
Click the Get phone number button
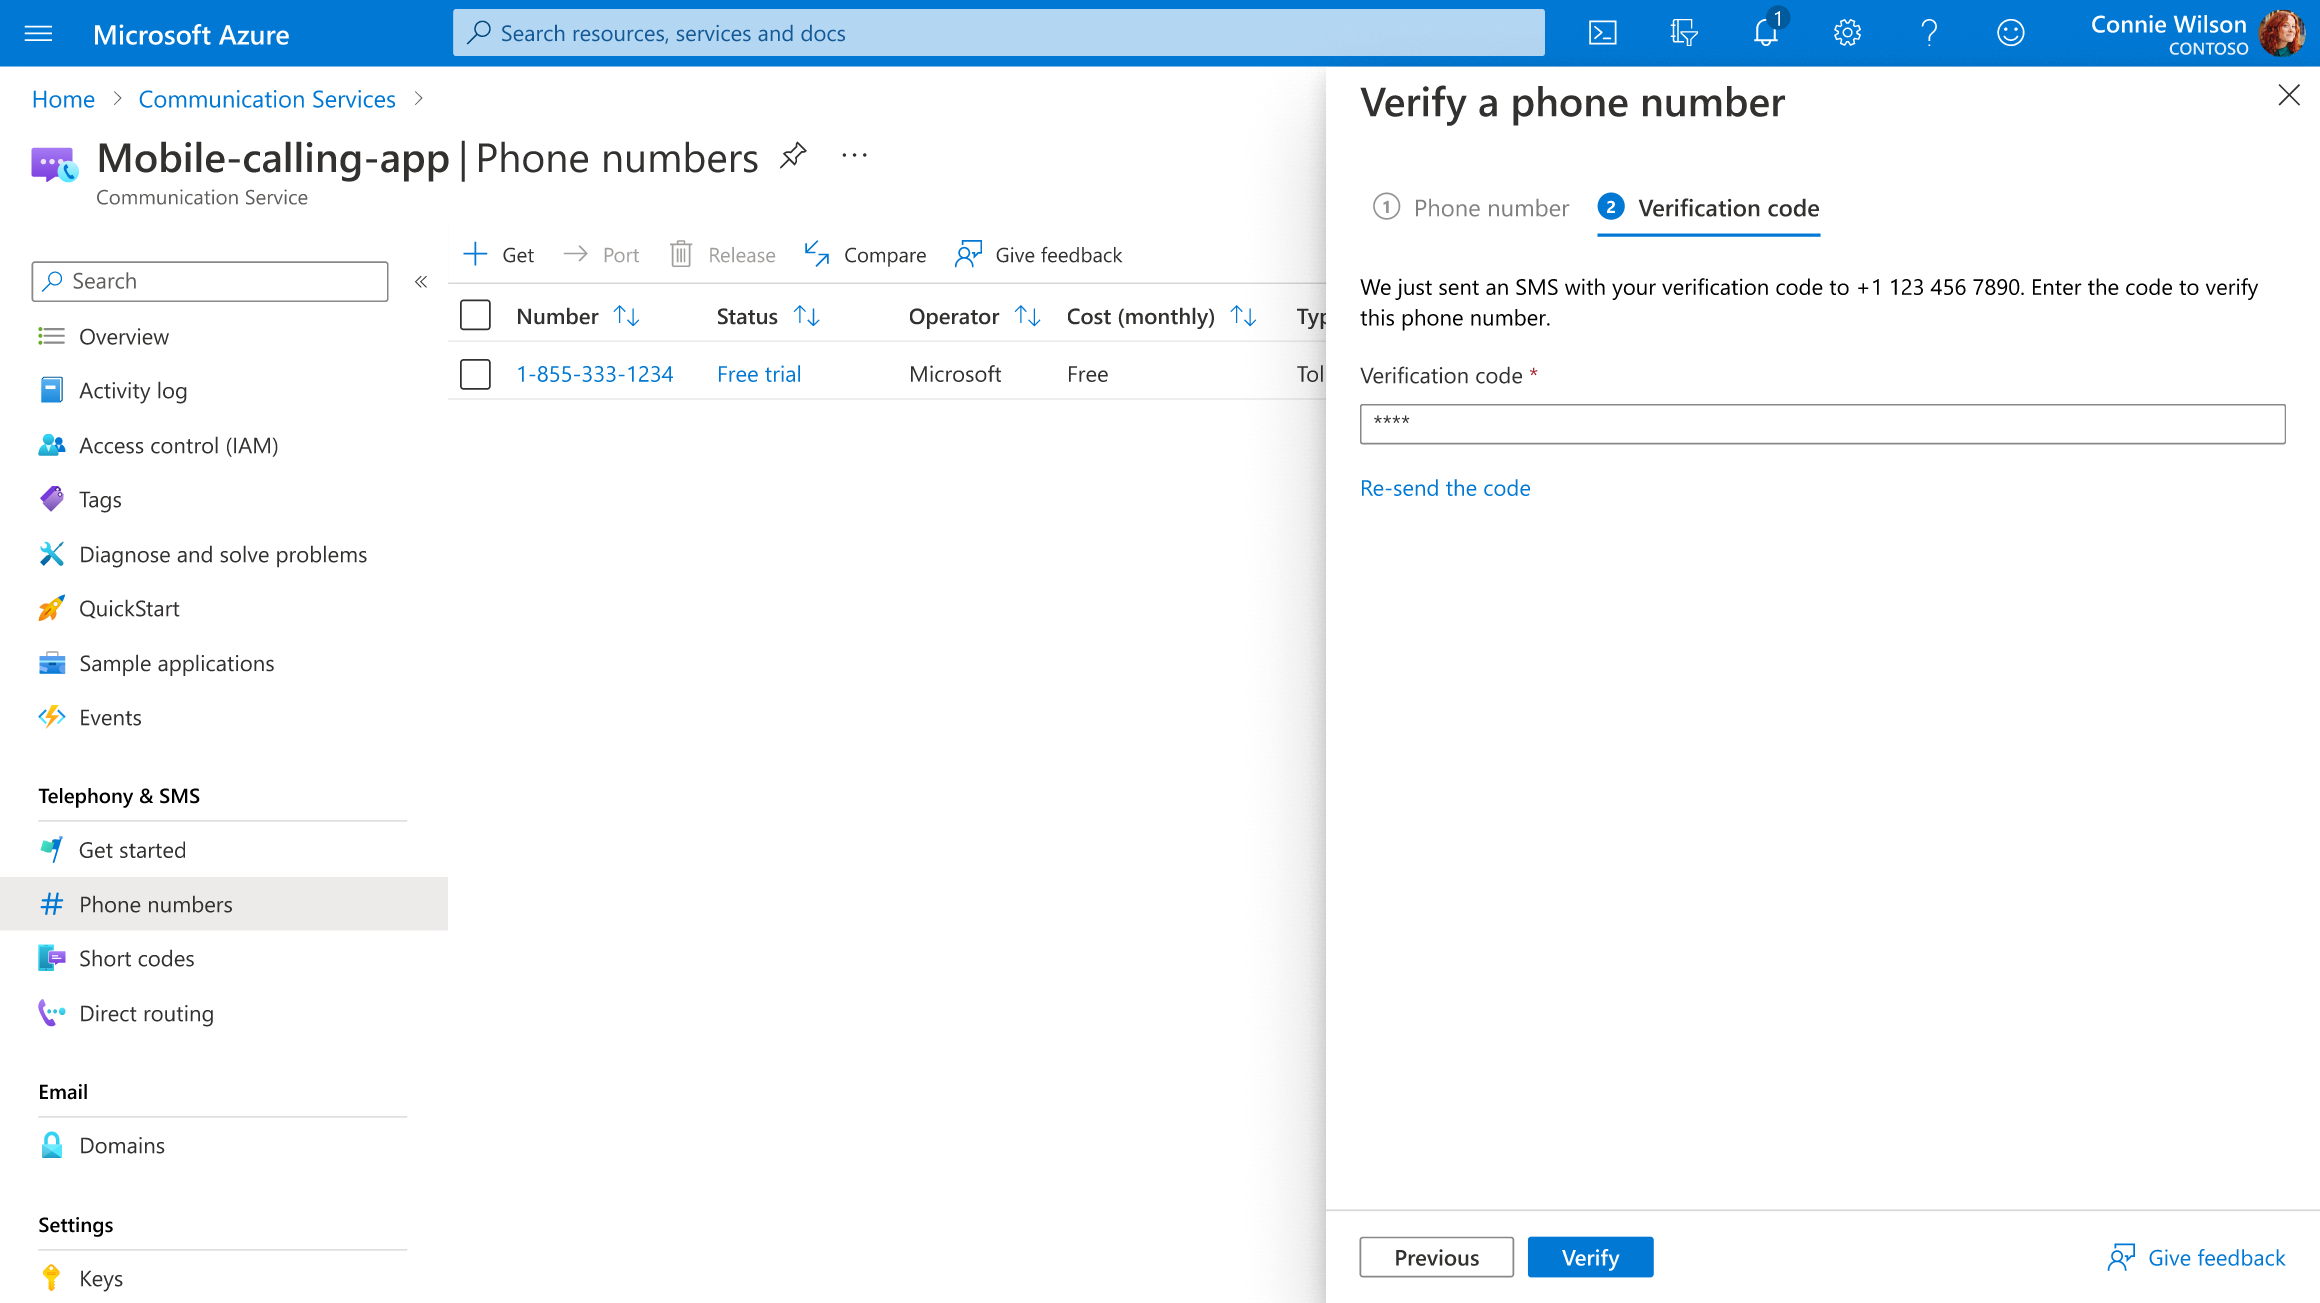pyautogui.click(x=499, y=255)
